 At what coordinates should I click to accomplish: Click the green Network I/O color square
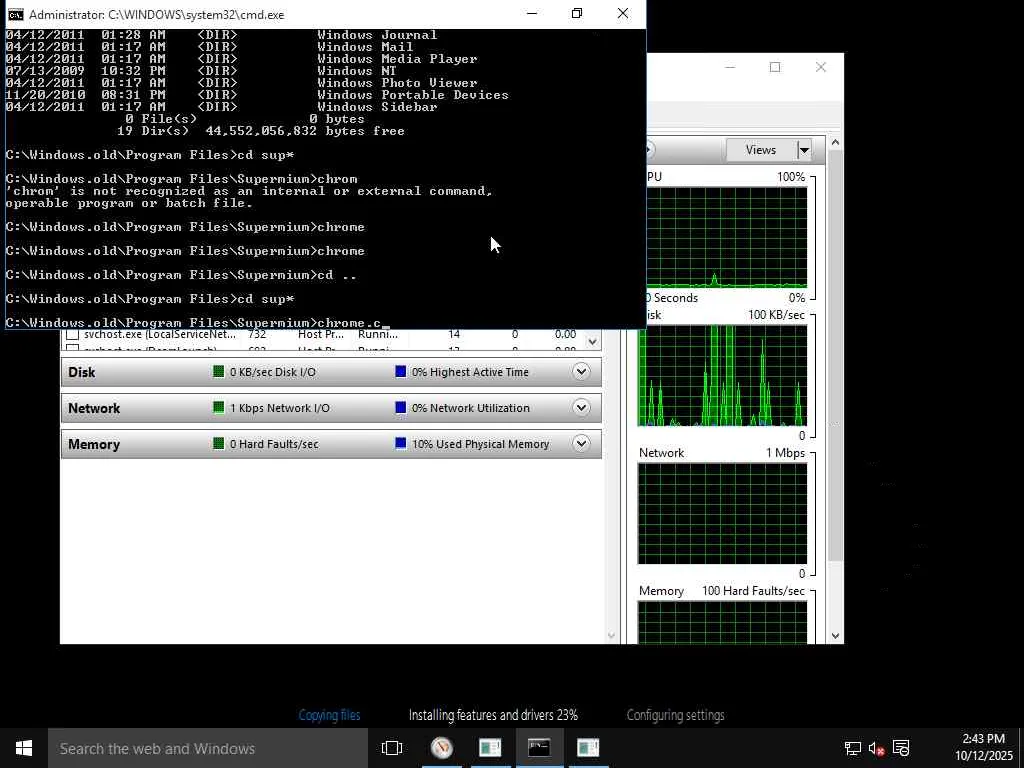point(219,408)
